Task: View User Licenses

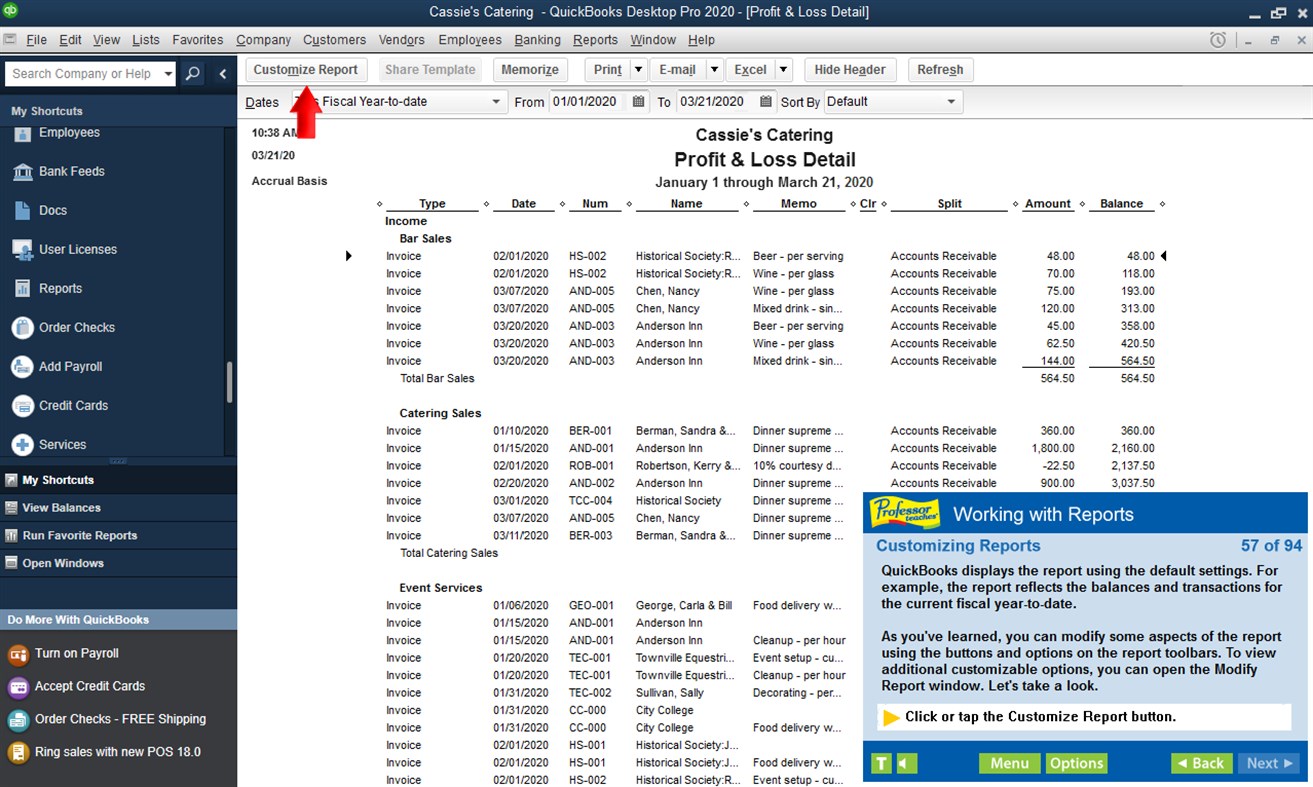Action: [x=76, y=249]
